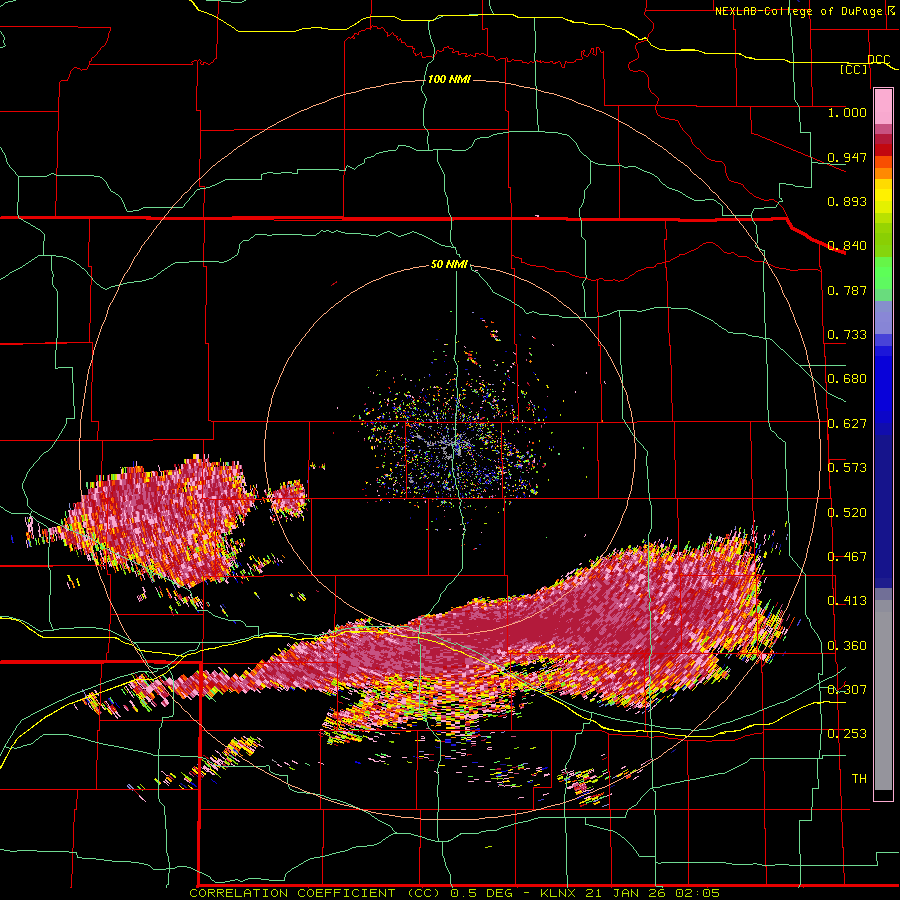
Task: Pick the gray segment near the color bar bottom
Action: tap(883, 695)
